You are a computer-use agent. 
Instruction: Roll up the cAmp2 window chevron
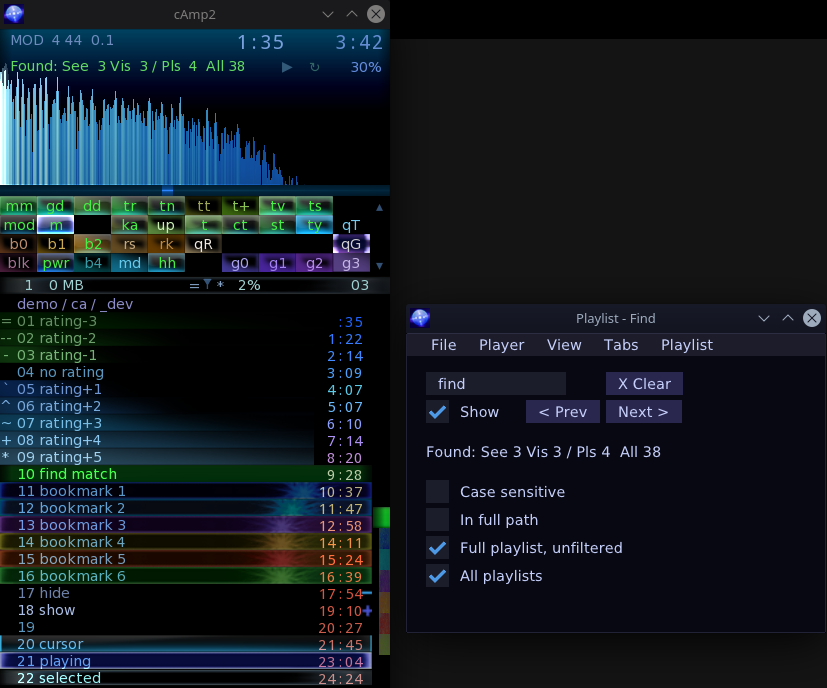tap(352, 14)
